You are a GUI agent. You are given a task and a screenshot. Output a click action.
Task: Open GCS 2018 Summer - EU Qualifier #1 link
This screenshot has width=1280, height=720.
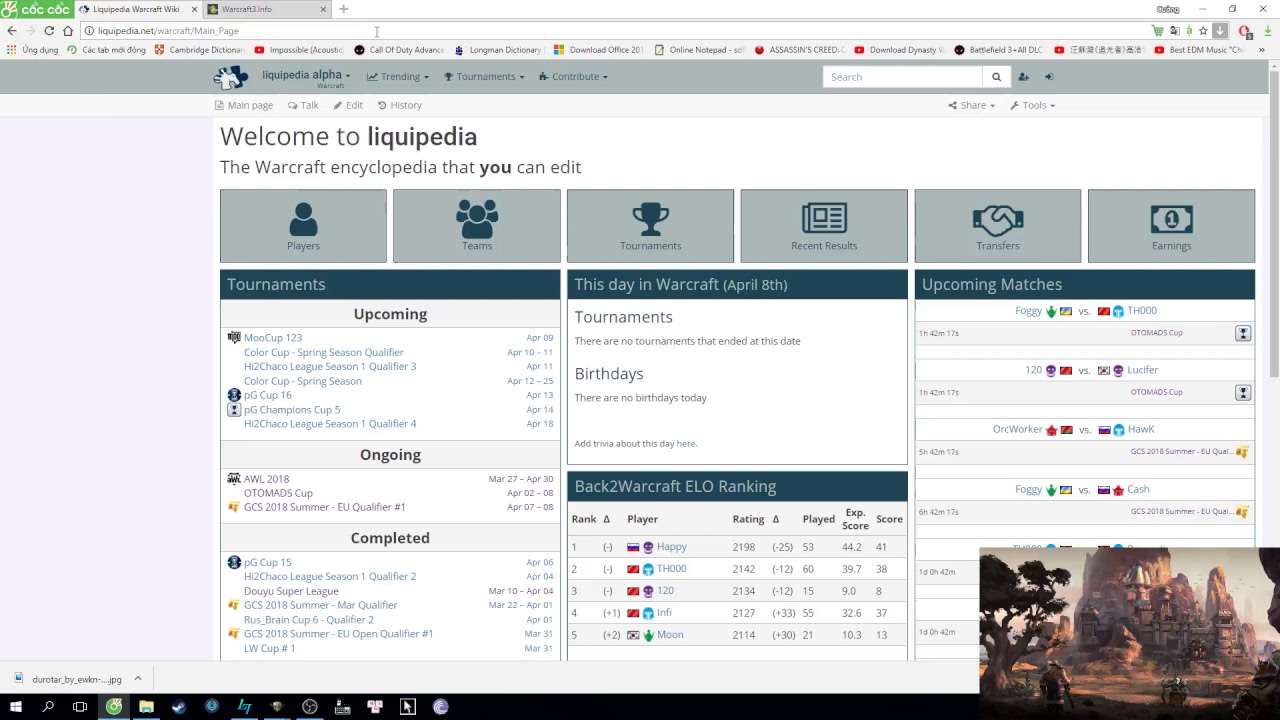[324, 507]
